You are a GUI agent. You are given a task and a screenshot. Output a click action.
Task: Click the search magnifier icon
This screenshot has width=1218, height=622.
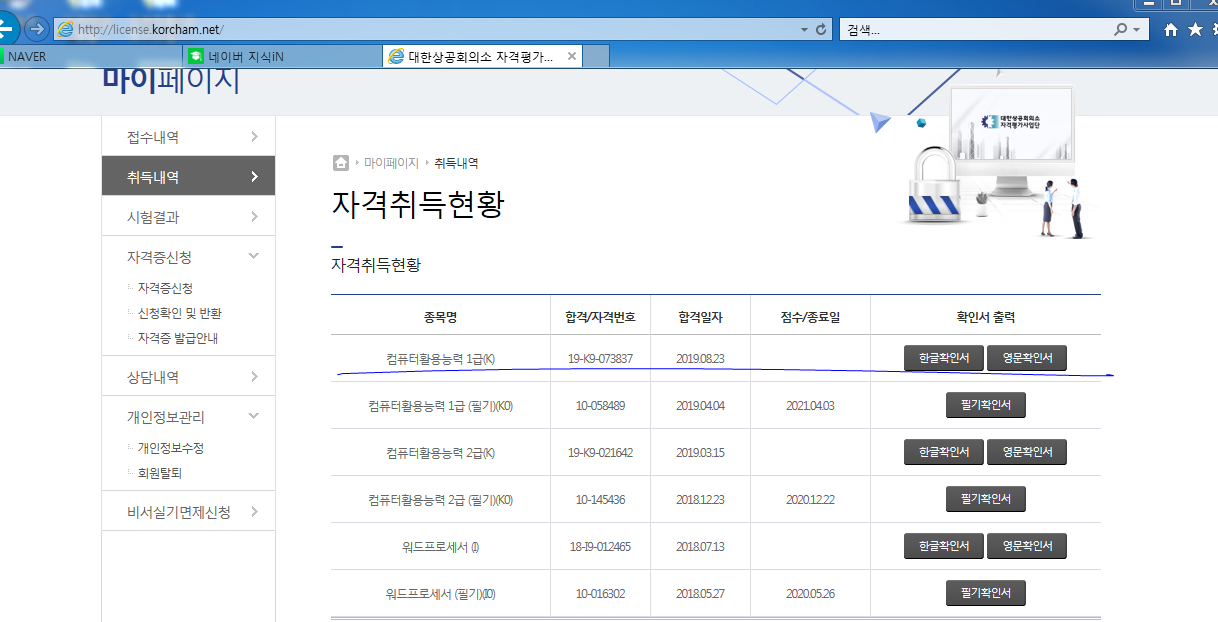point(1121,29)
